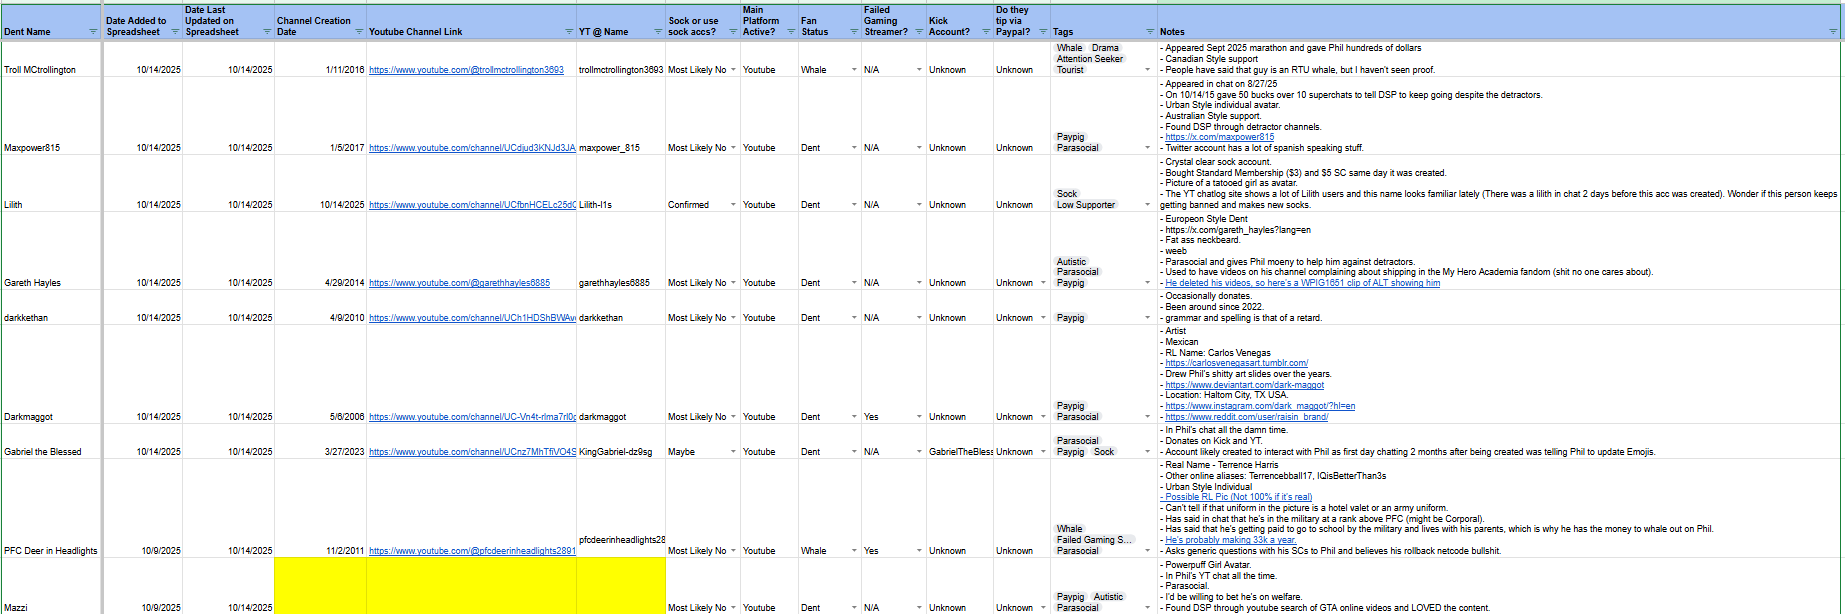Open Lilith YouTube channel link
This screenshot has height=614, width=1845.
click(x=472, y=205)
